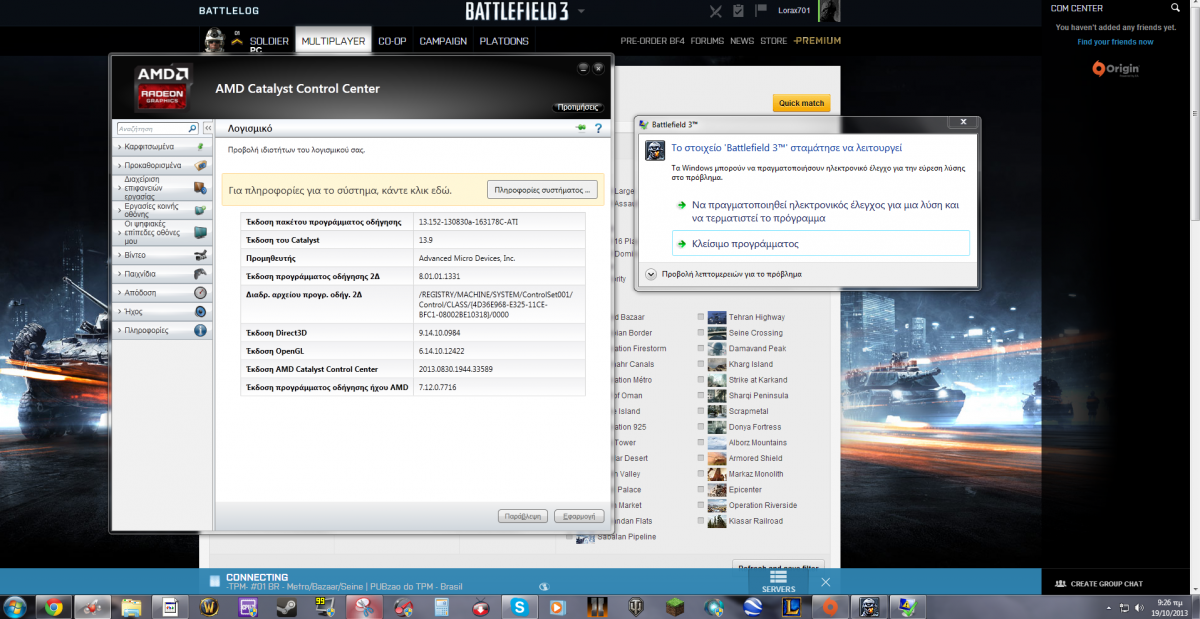Collapse the Catalyst sidebar with the double chevron

(209, 129)
